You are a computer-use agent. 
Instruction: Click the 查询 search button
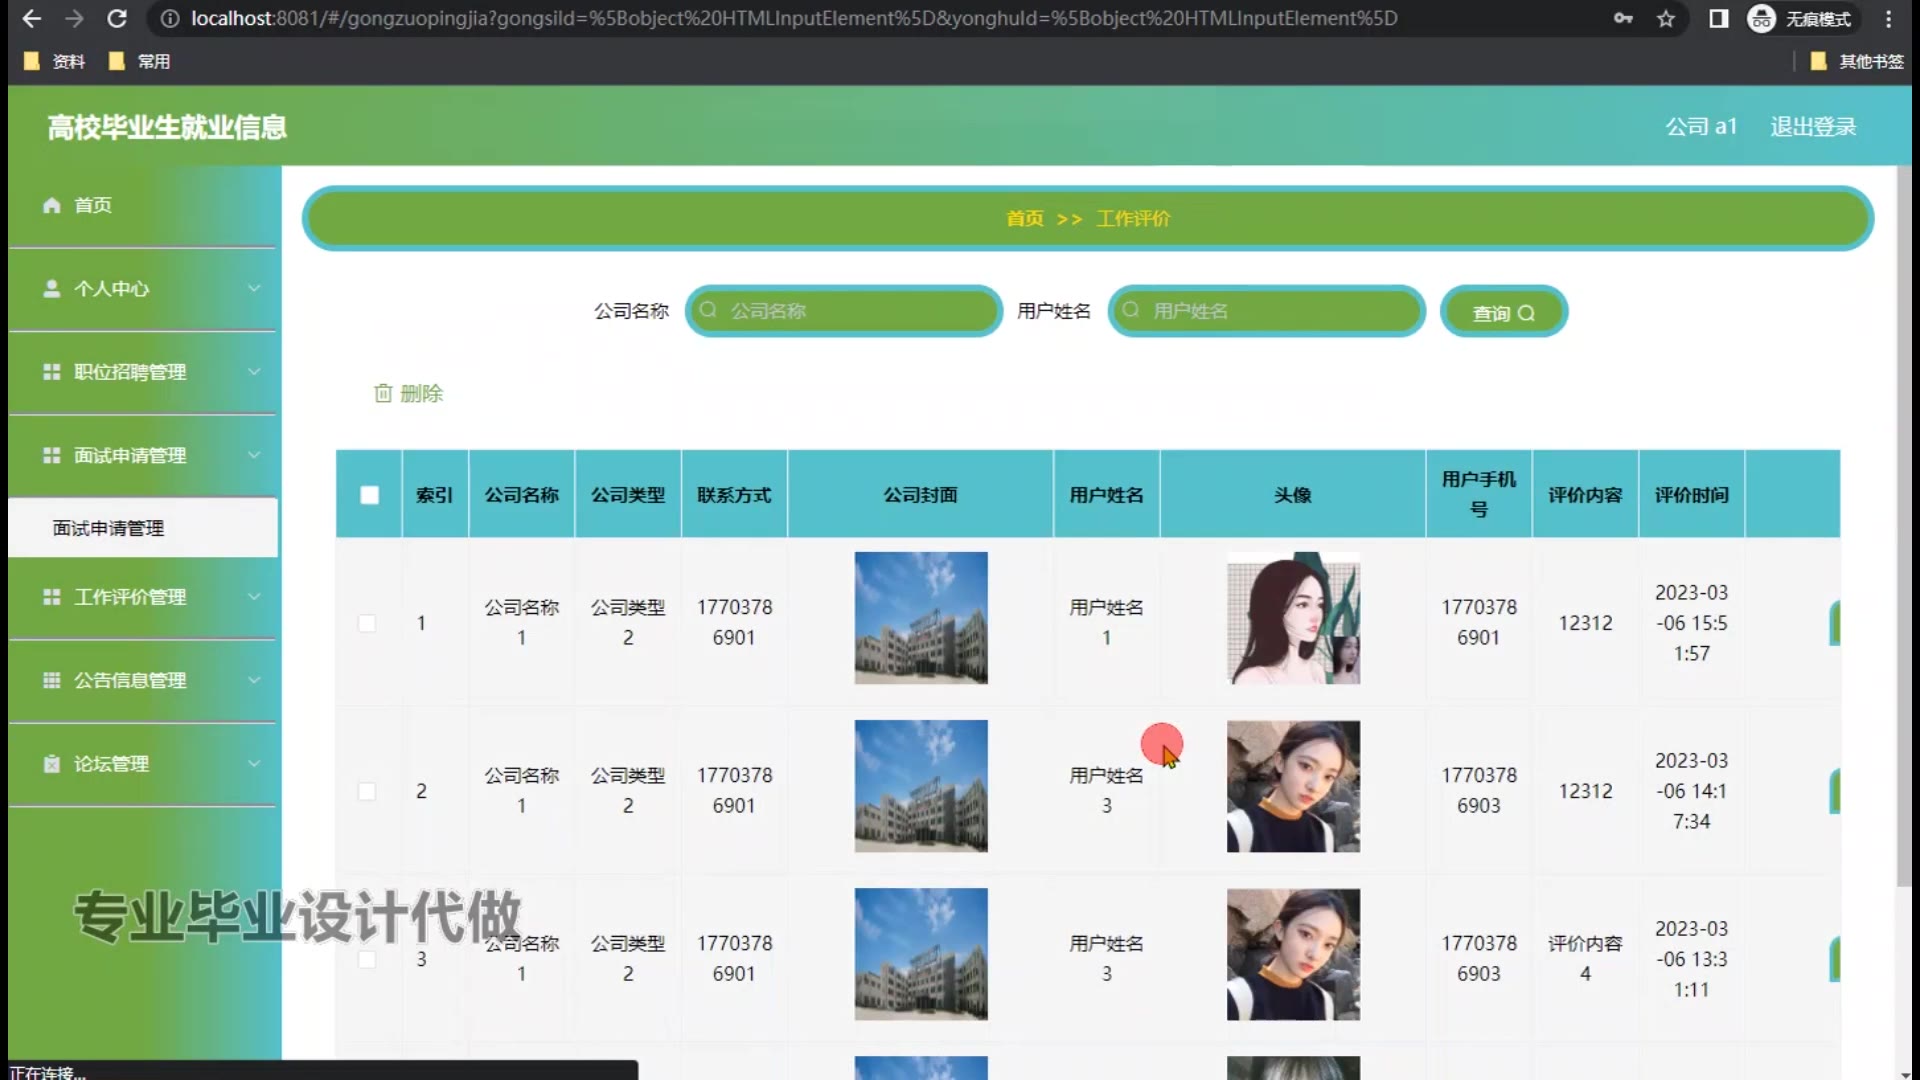[1503, 313]
